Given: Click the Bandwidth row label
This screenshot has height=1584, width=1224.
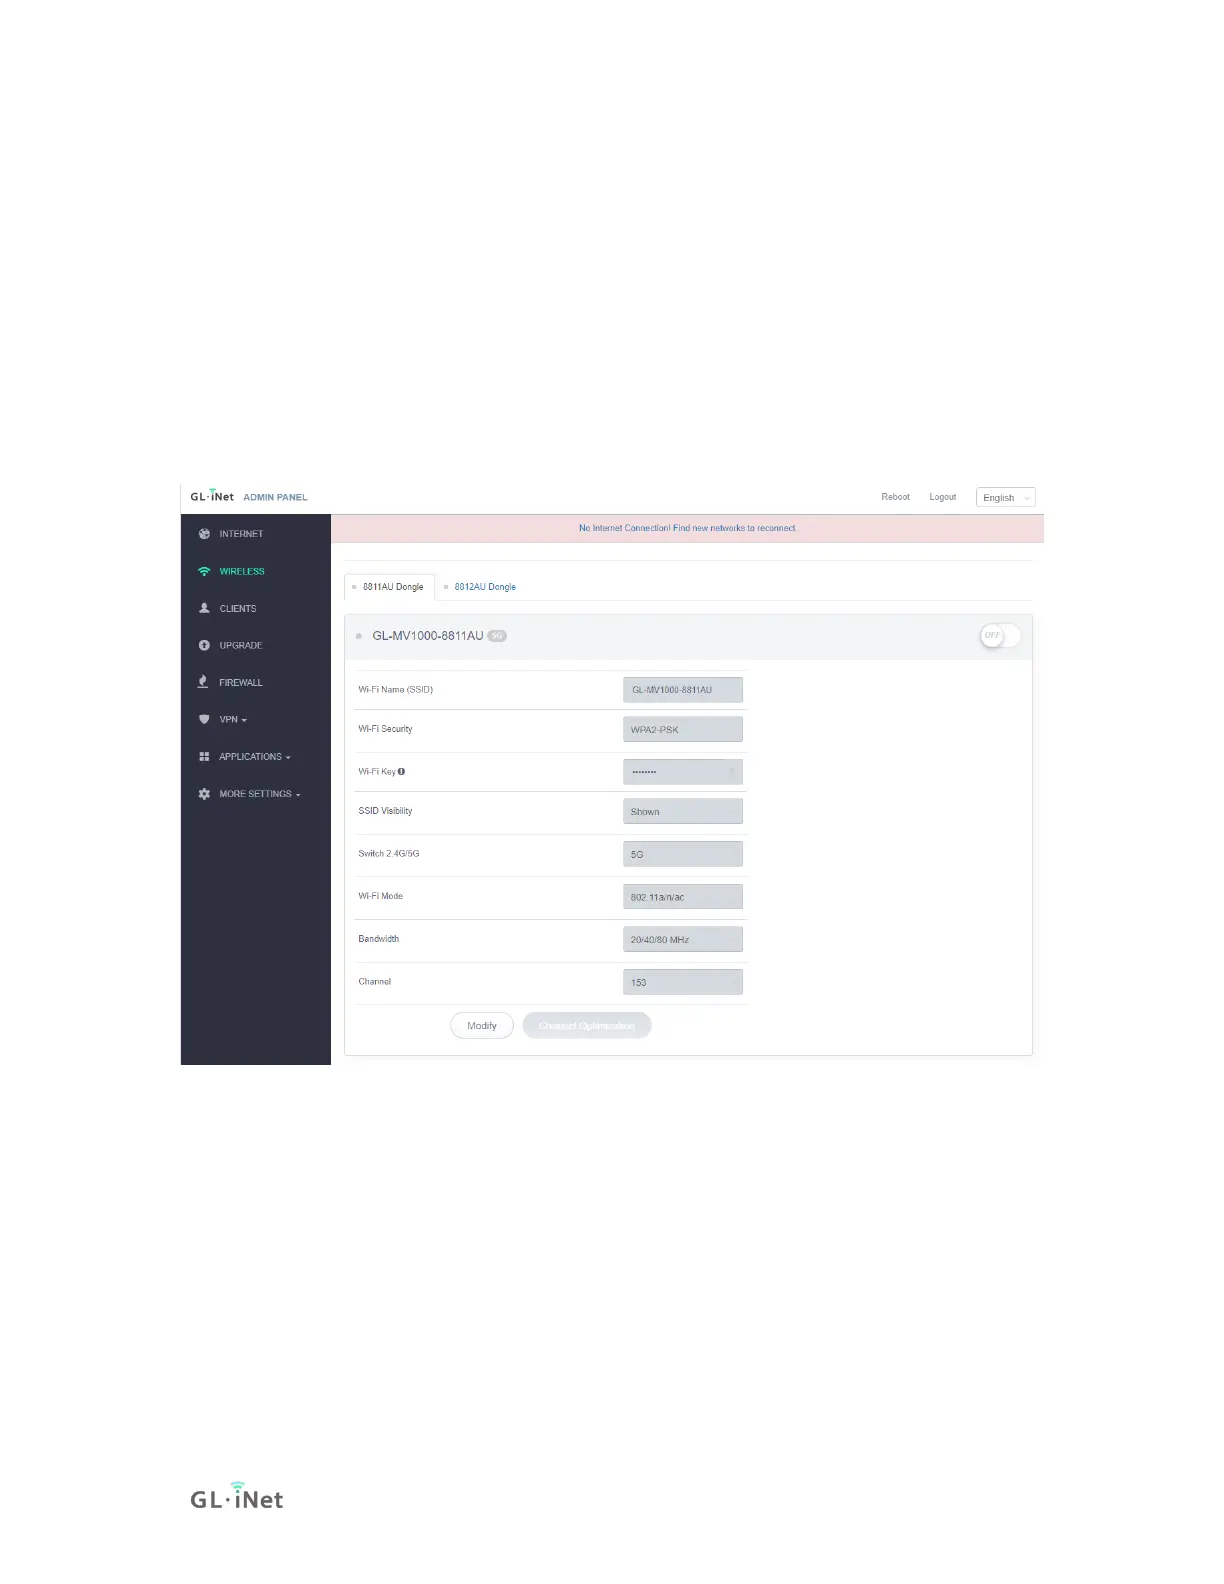Looking at the screenshot, I should point(378,939).
